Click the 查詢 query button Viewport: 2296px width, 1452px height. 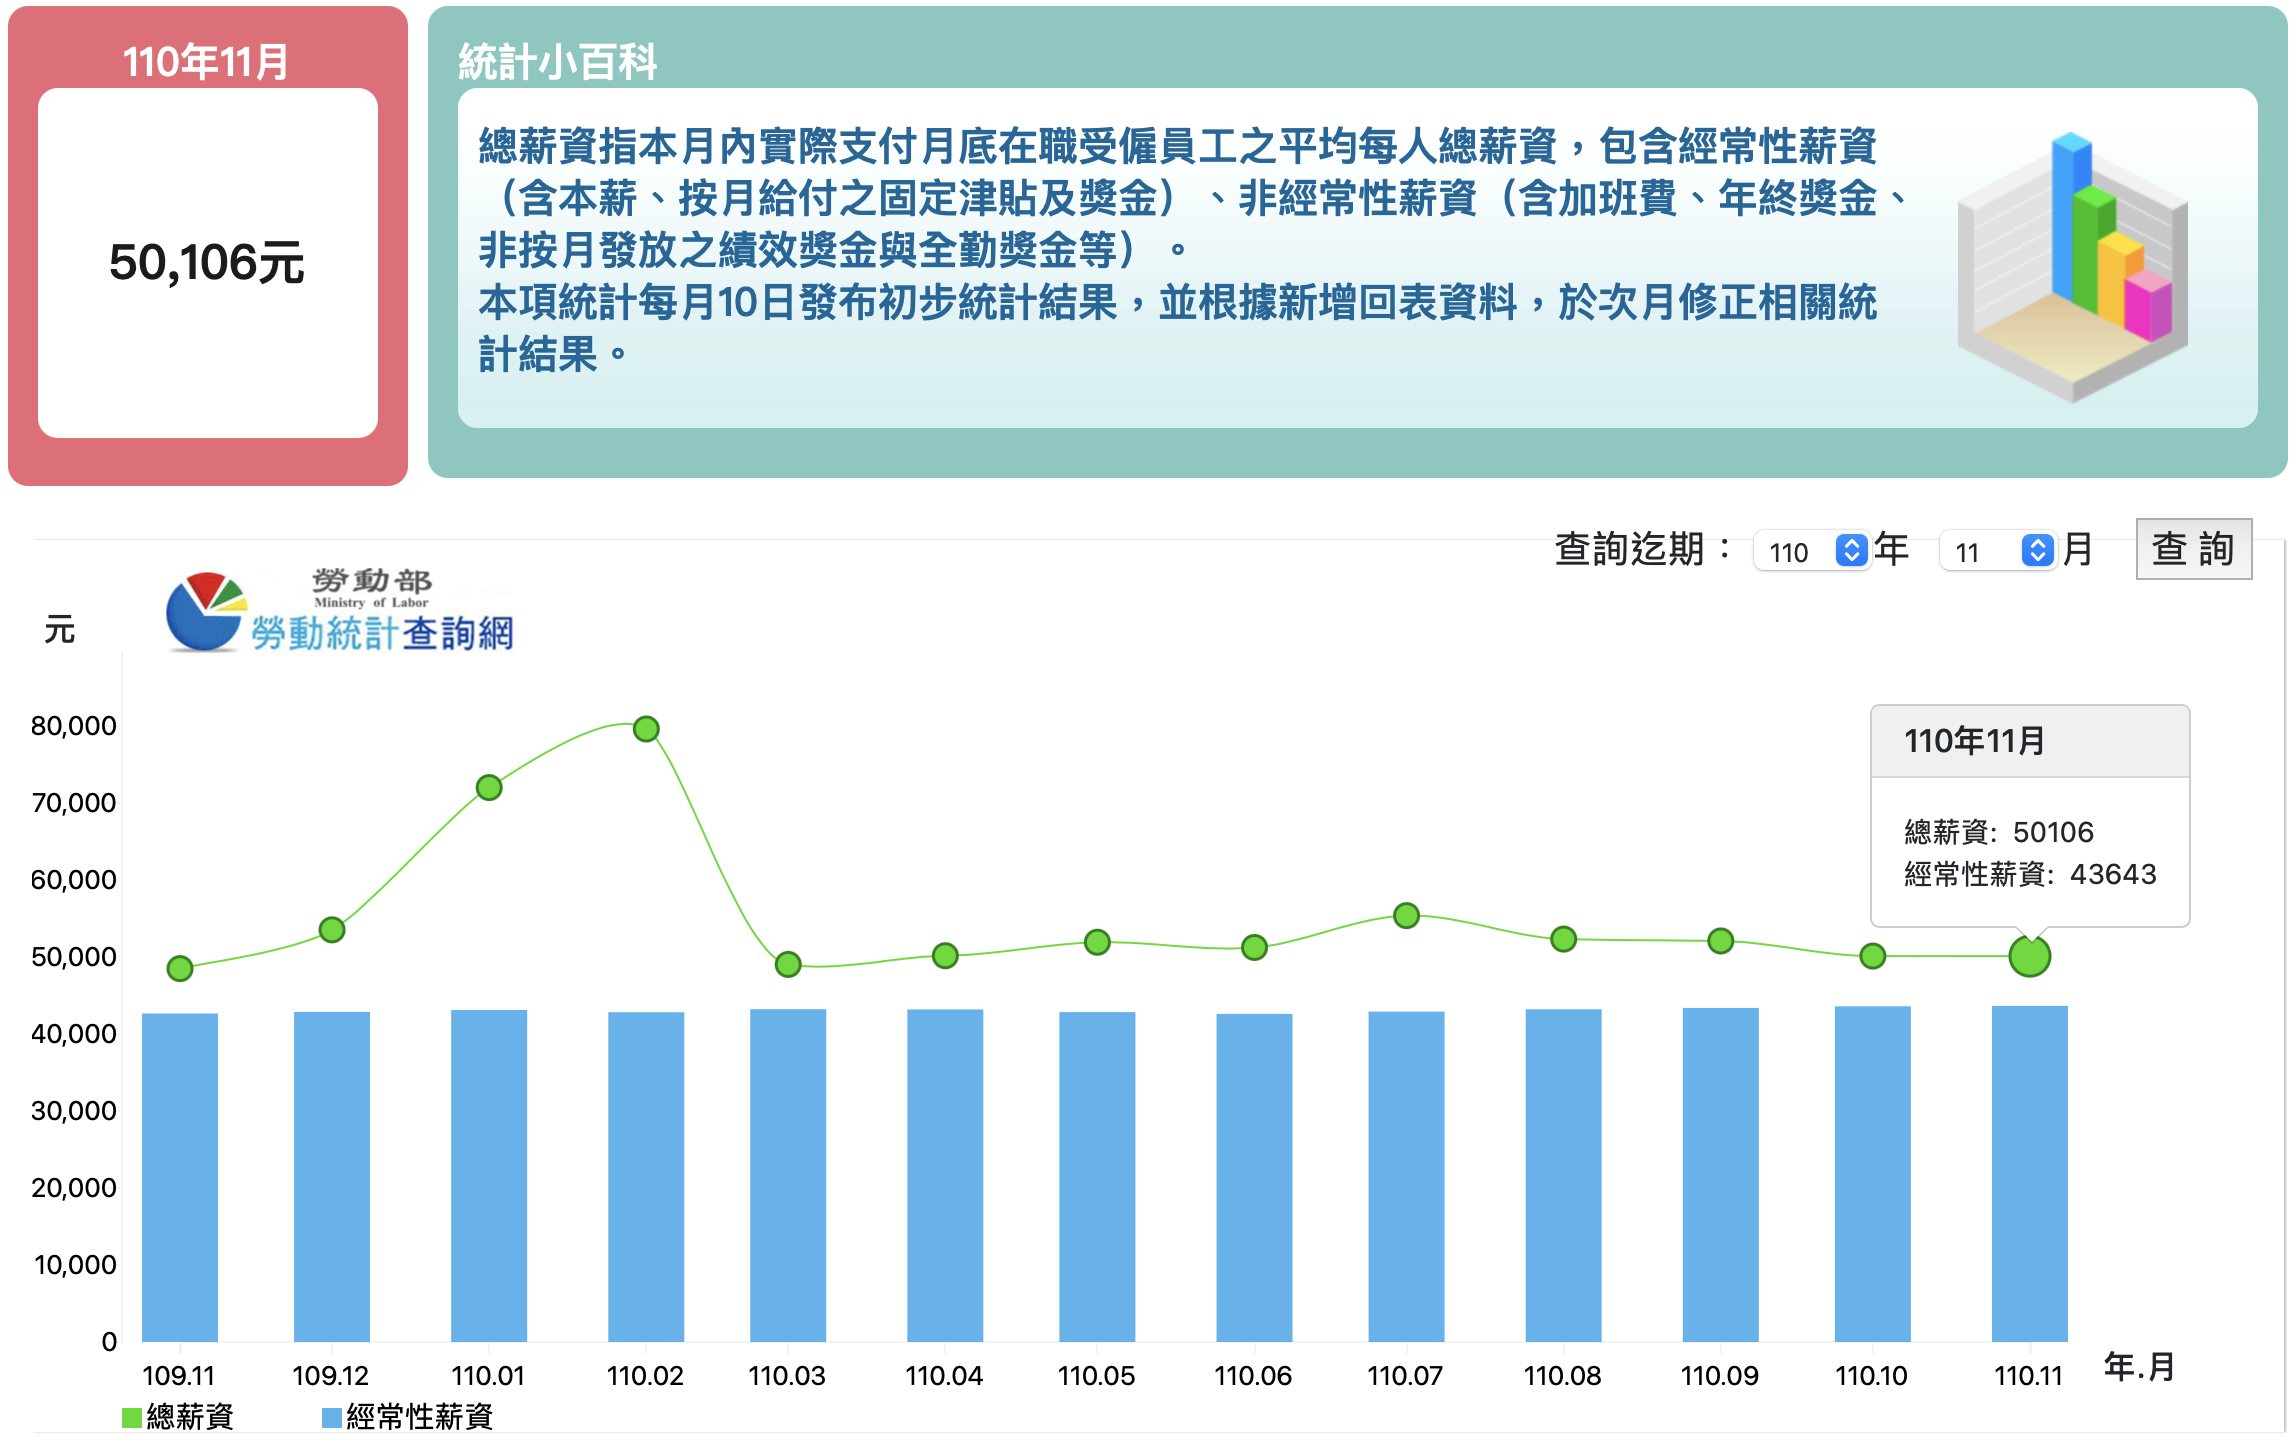pos(2193,548)
